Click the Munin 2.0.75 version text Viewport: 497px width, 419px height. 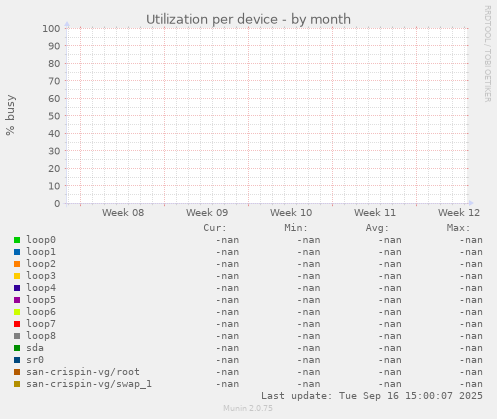pyautogui.click(x=248, y=408)
